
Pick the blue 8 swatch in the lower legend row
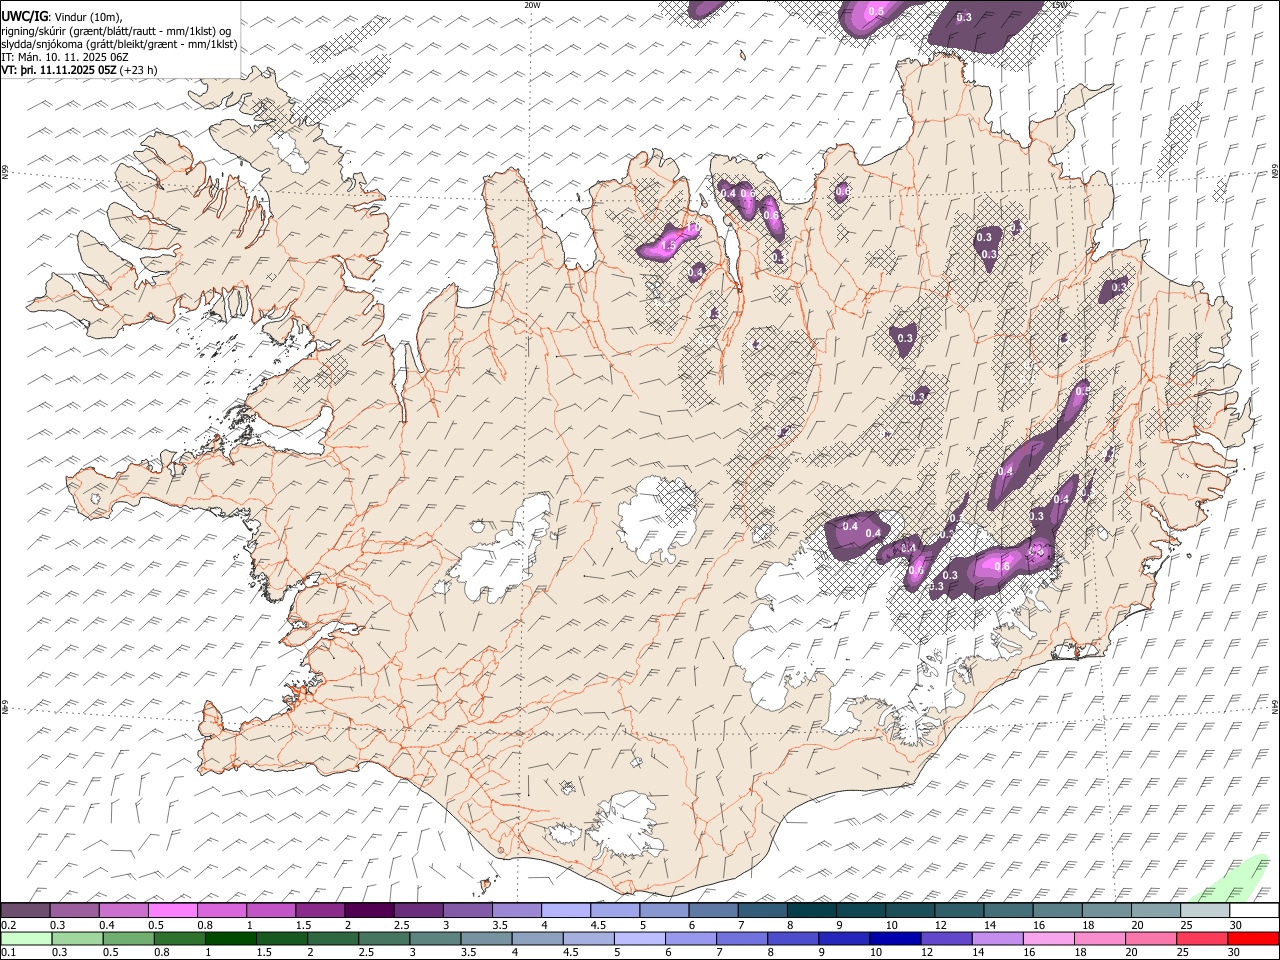pyautogui.click(x=793, y=939)
